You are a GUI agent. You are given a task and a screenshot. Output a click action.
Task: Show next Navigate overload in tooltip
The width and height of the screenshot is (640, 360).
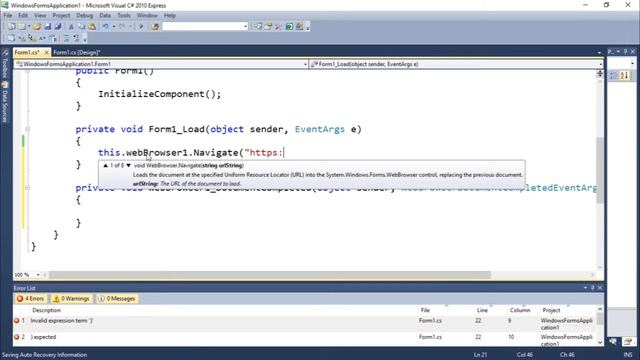[129, 166]
